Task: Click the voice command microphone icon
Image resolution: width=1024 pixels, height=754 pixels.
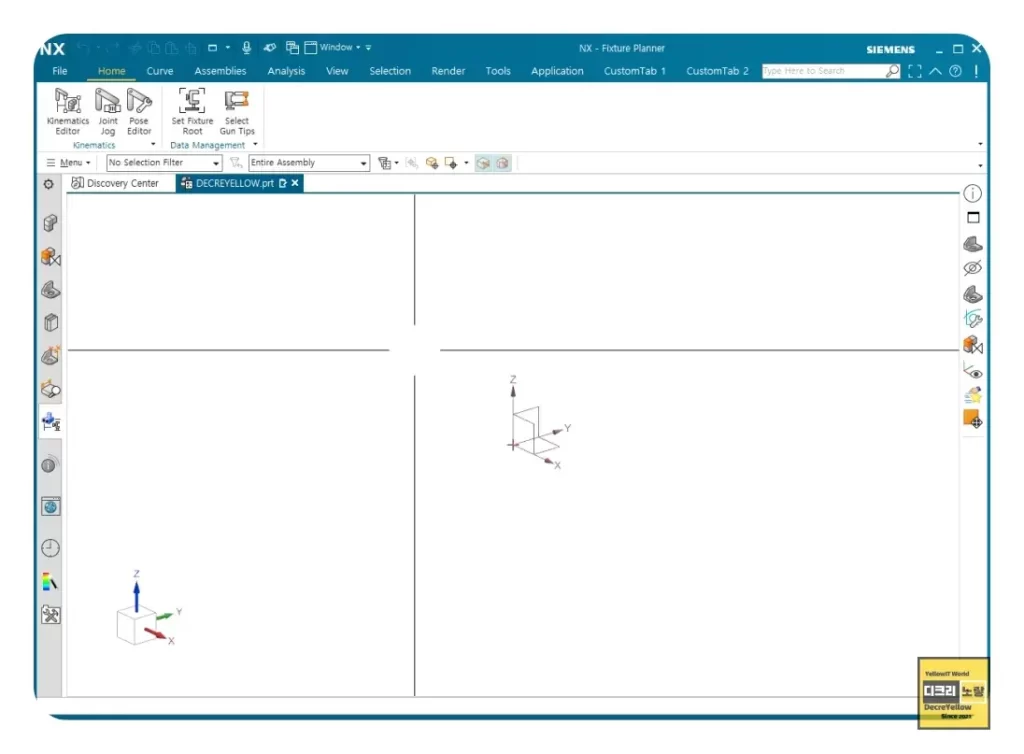Action: 246,48
